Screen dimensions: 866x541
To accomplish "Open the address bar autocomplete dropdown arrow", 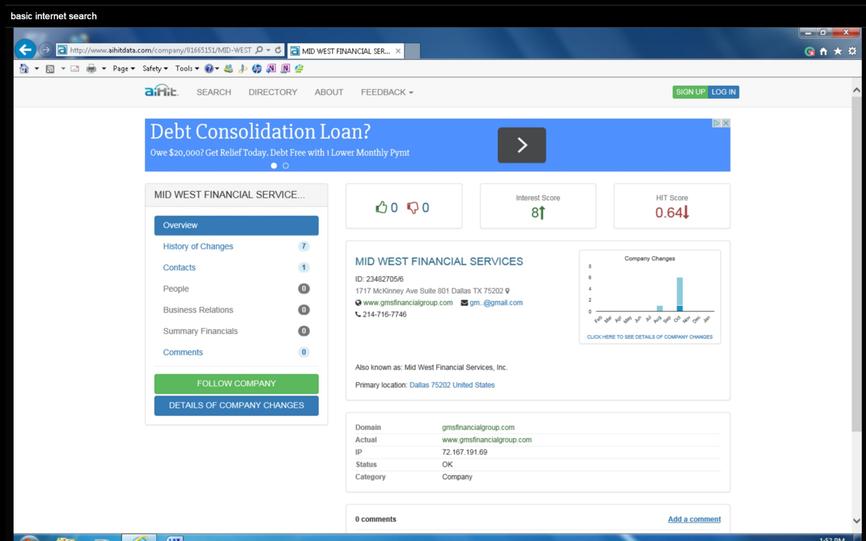I will (268, 50).
